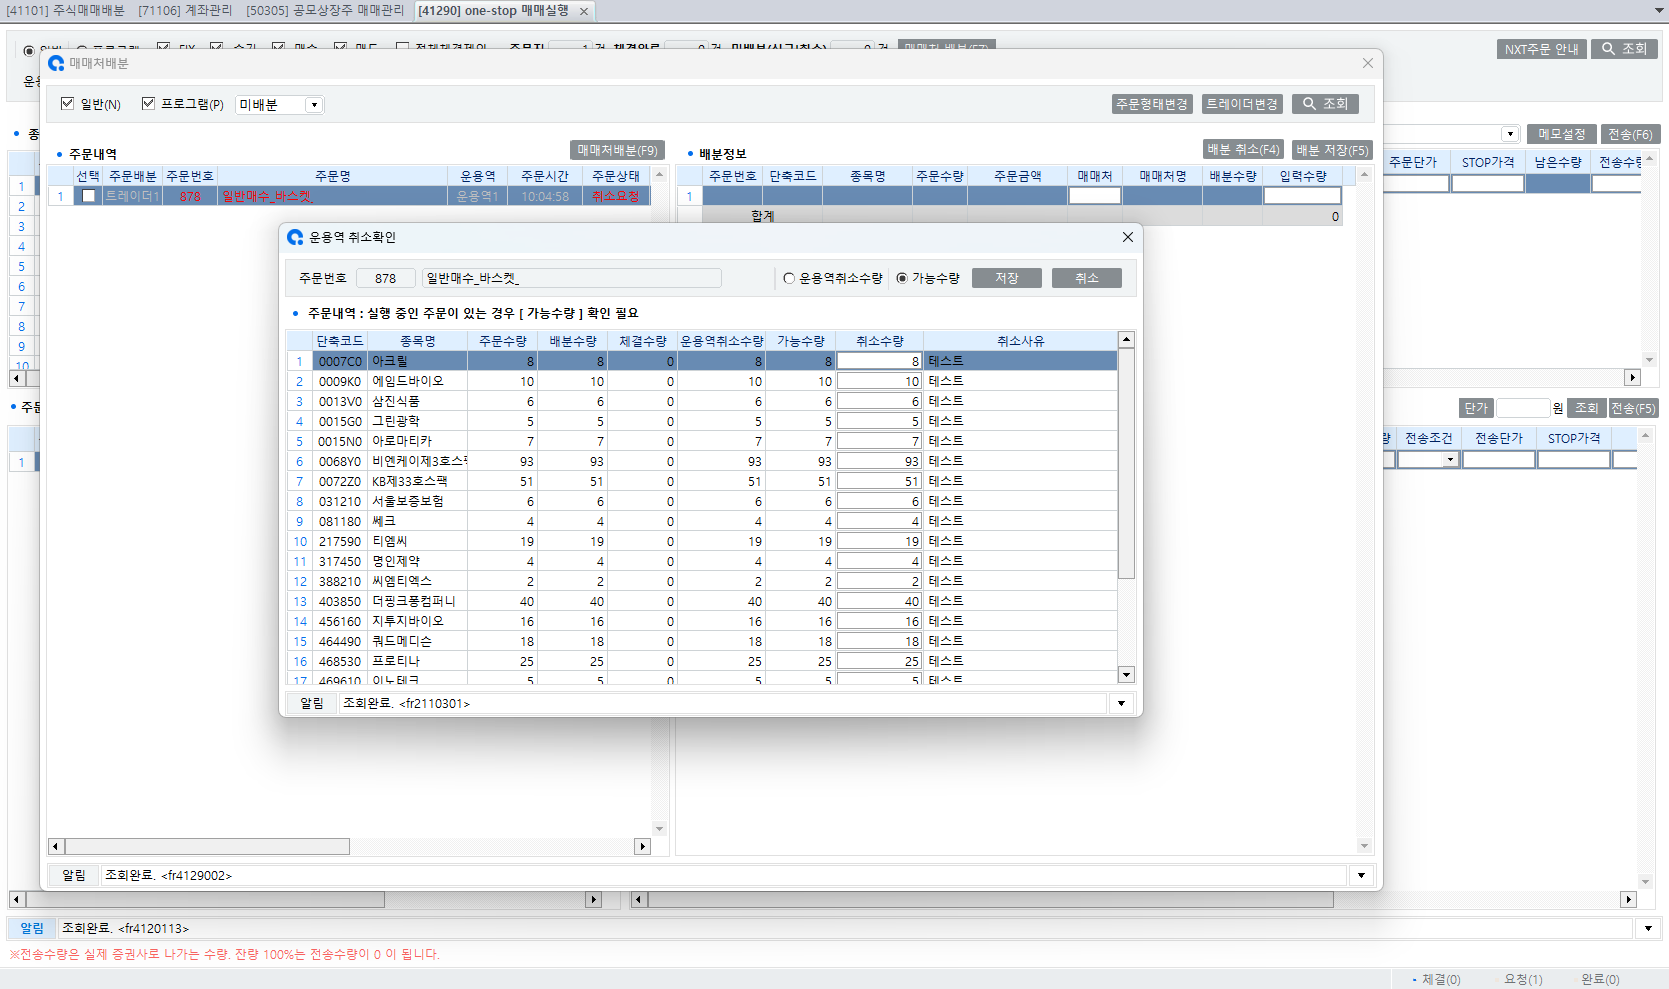
Task: Click the 주문내역 horizontal scrollbar thumb
Action: coord(207,847)
